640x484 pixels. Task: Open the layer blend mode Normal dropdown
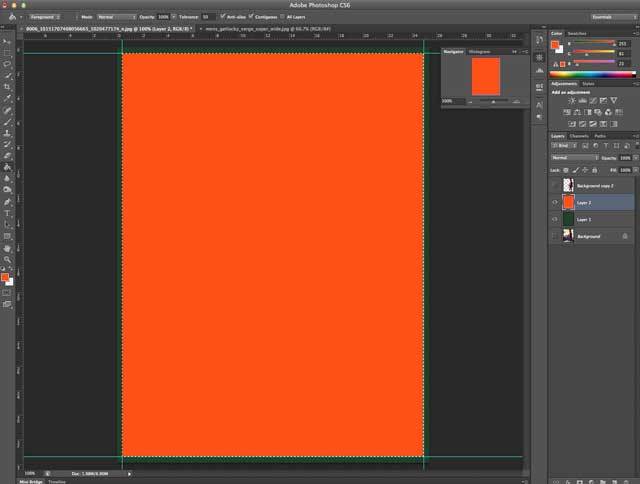572,158
